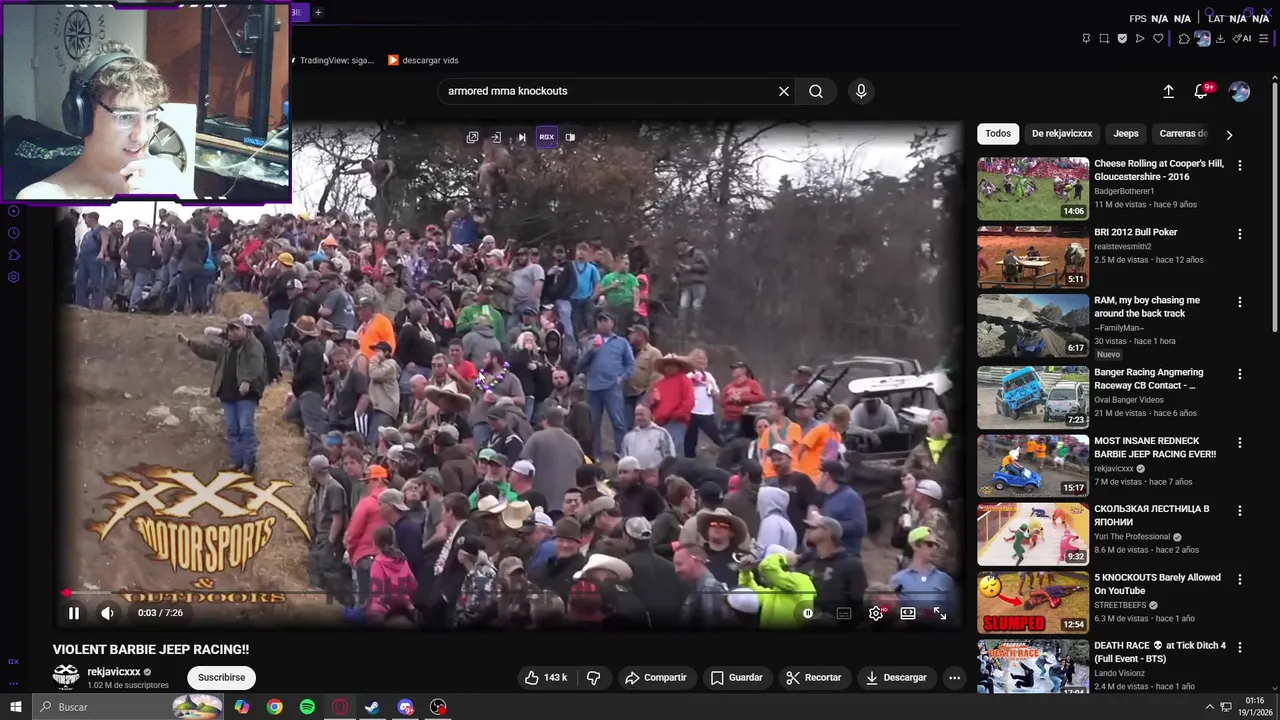This screenshot has width=1280, height=720.
Task: Open Banger Racing Angmering title link
Action: coord(1148,379)
